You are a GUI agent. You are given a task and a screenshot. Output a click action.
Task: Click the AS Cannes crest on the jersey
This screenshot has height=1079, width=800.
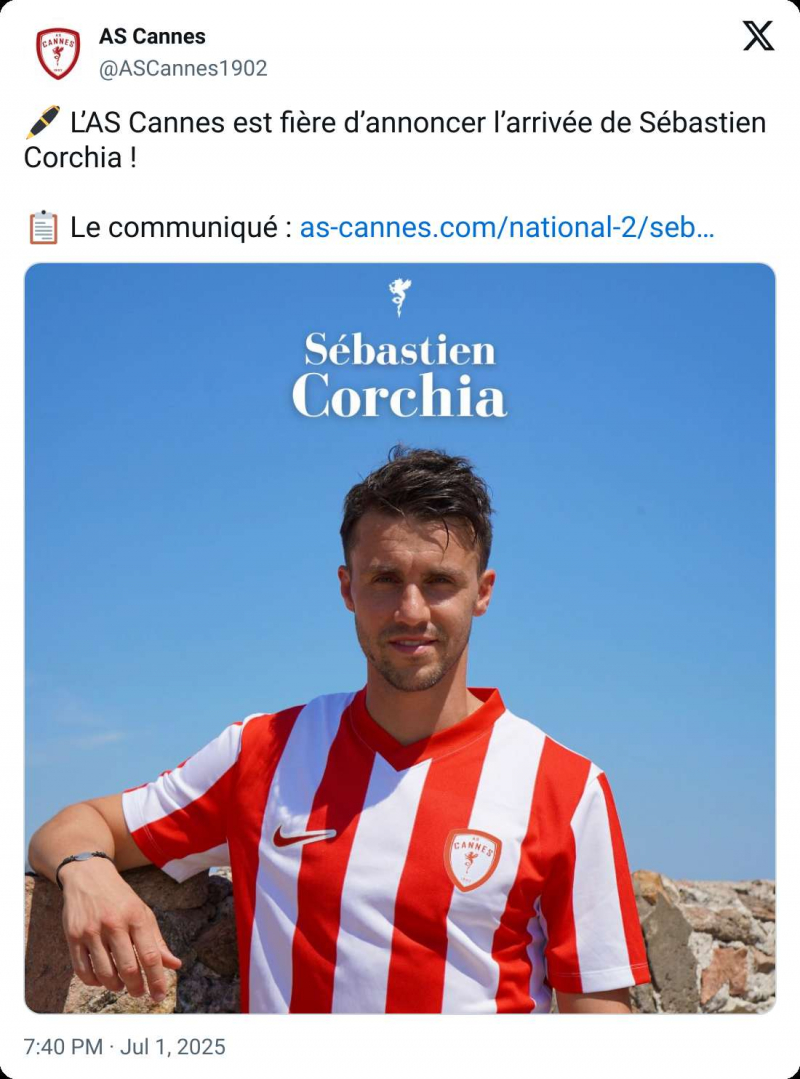point(472,860)
